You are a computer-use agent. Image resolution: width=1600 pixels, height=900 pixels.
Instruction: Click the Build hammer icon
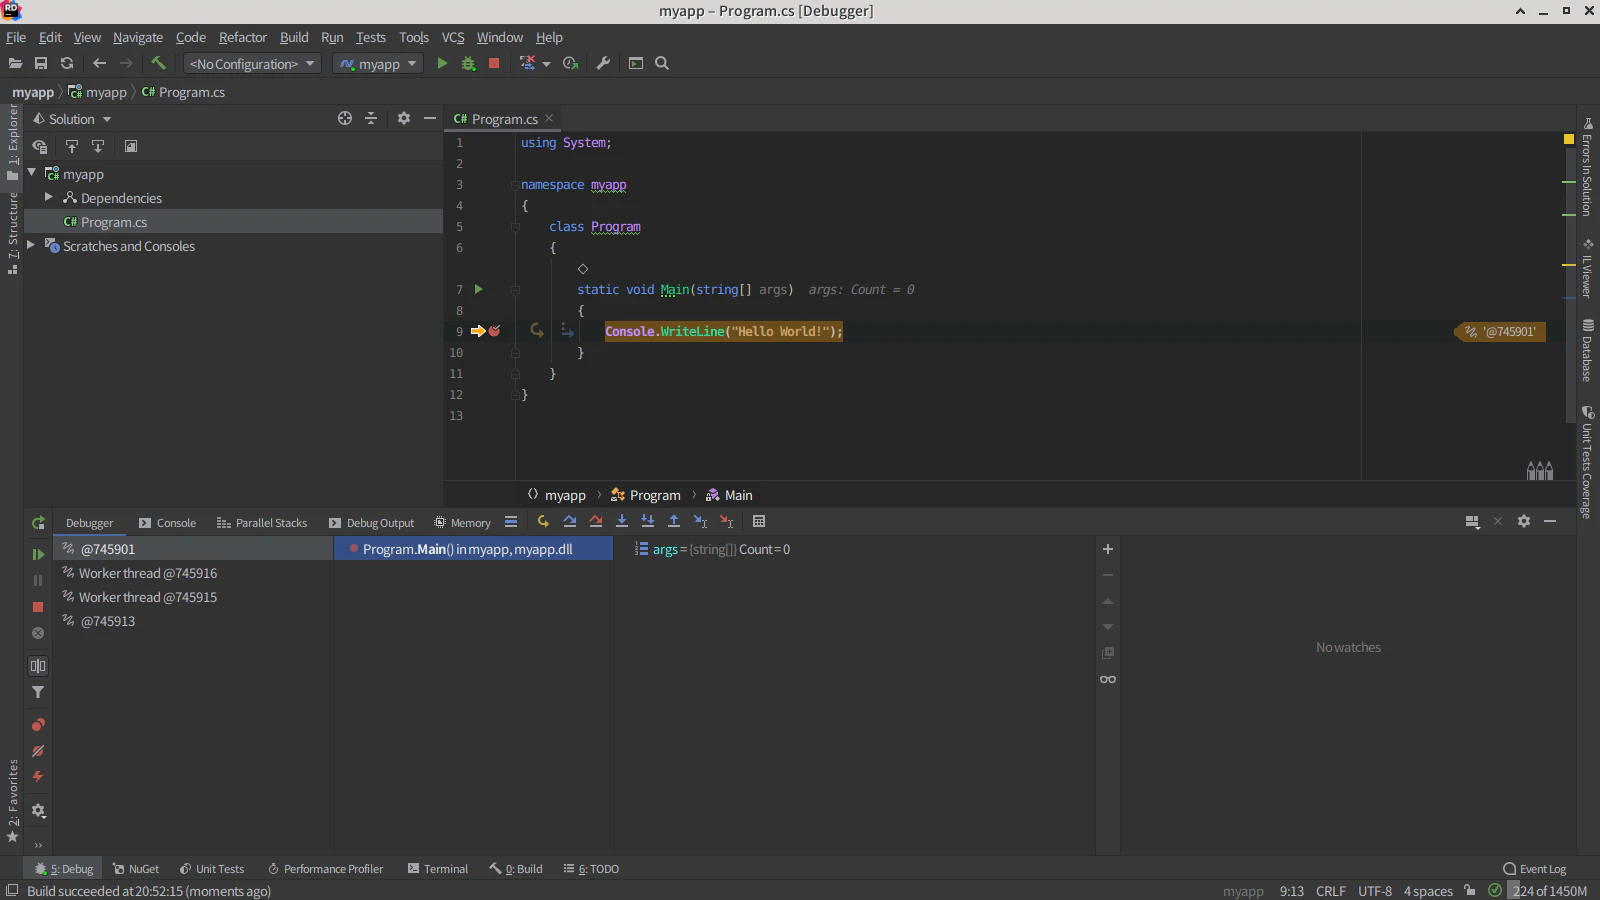click(158, 63)
